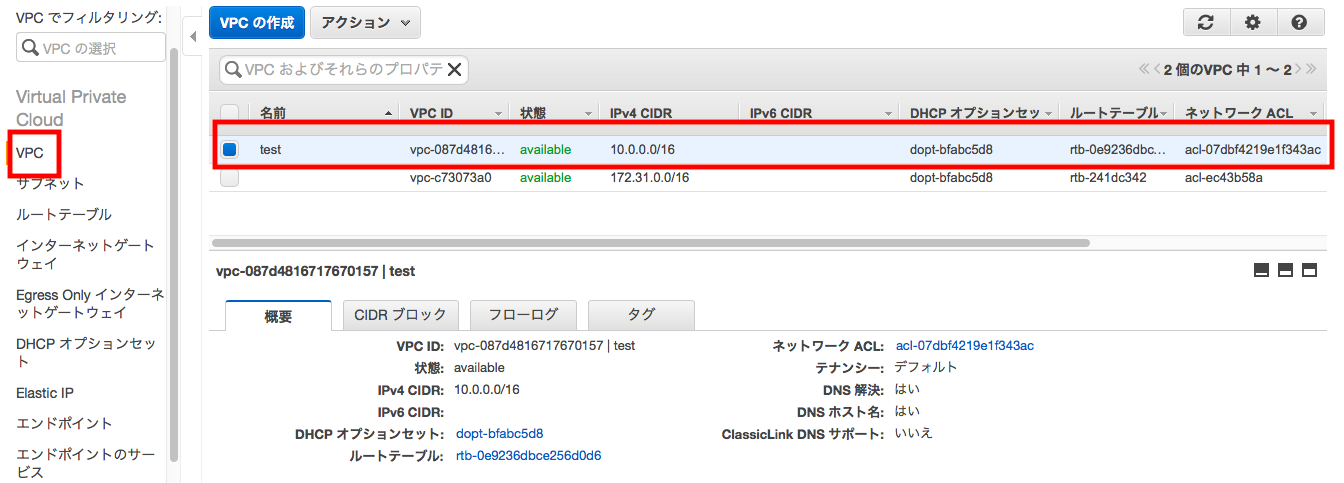Viewport: 1344px width, 483px height.
Task: Open エンドポイント in sidebar
Action: point(64,423)
